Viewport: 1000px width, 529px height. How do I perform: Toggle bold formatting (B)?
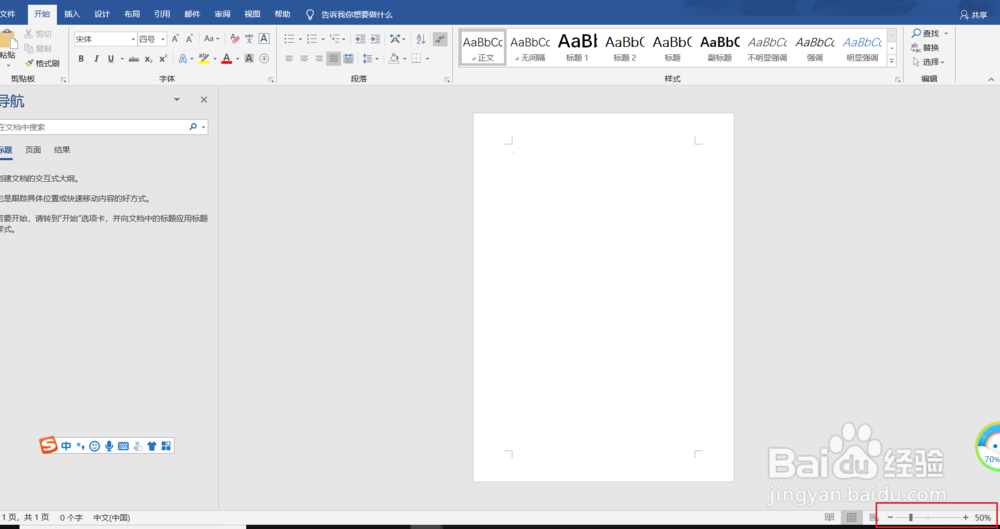click(81, 59)
